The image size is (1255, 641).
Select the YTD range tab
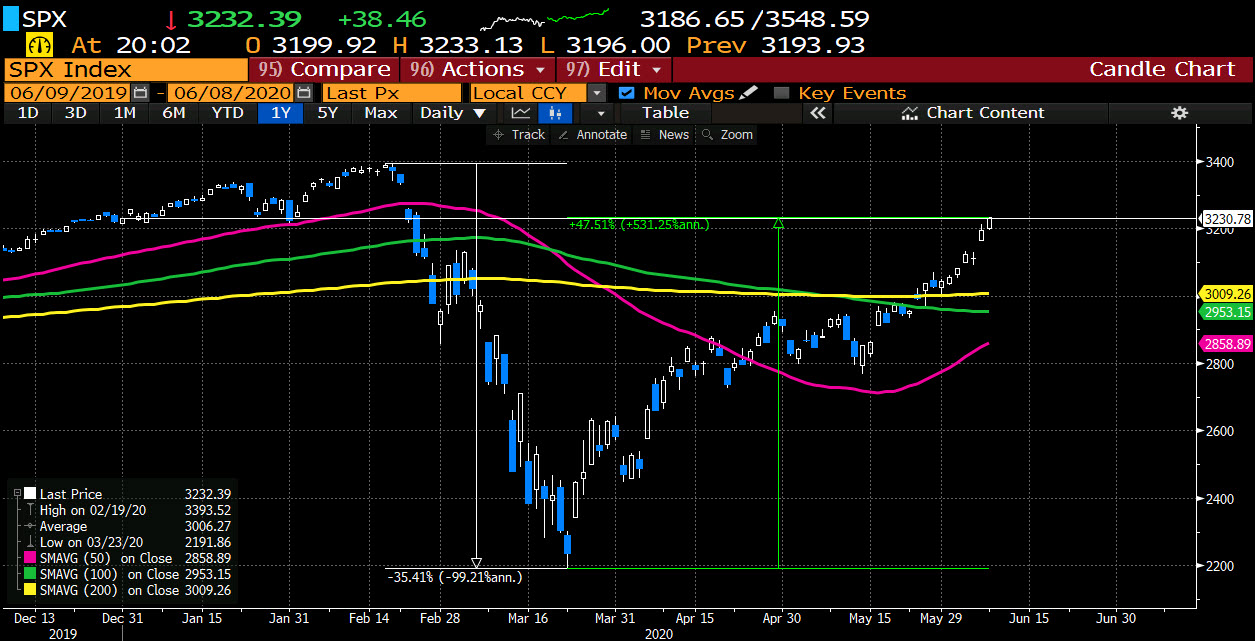click(x=228, y=113)
